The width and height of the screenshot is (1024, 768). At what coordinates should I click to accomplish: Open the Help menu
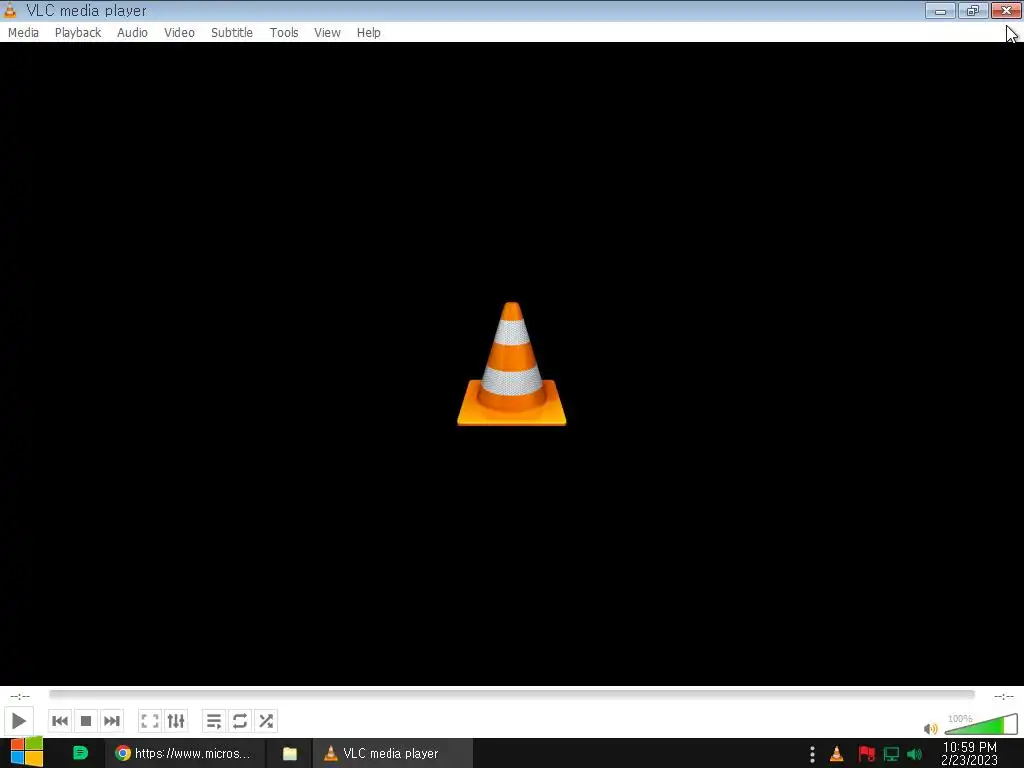pos(368,33)
